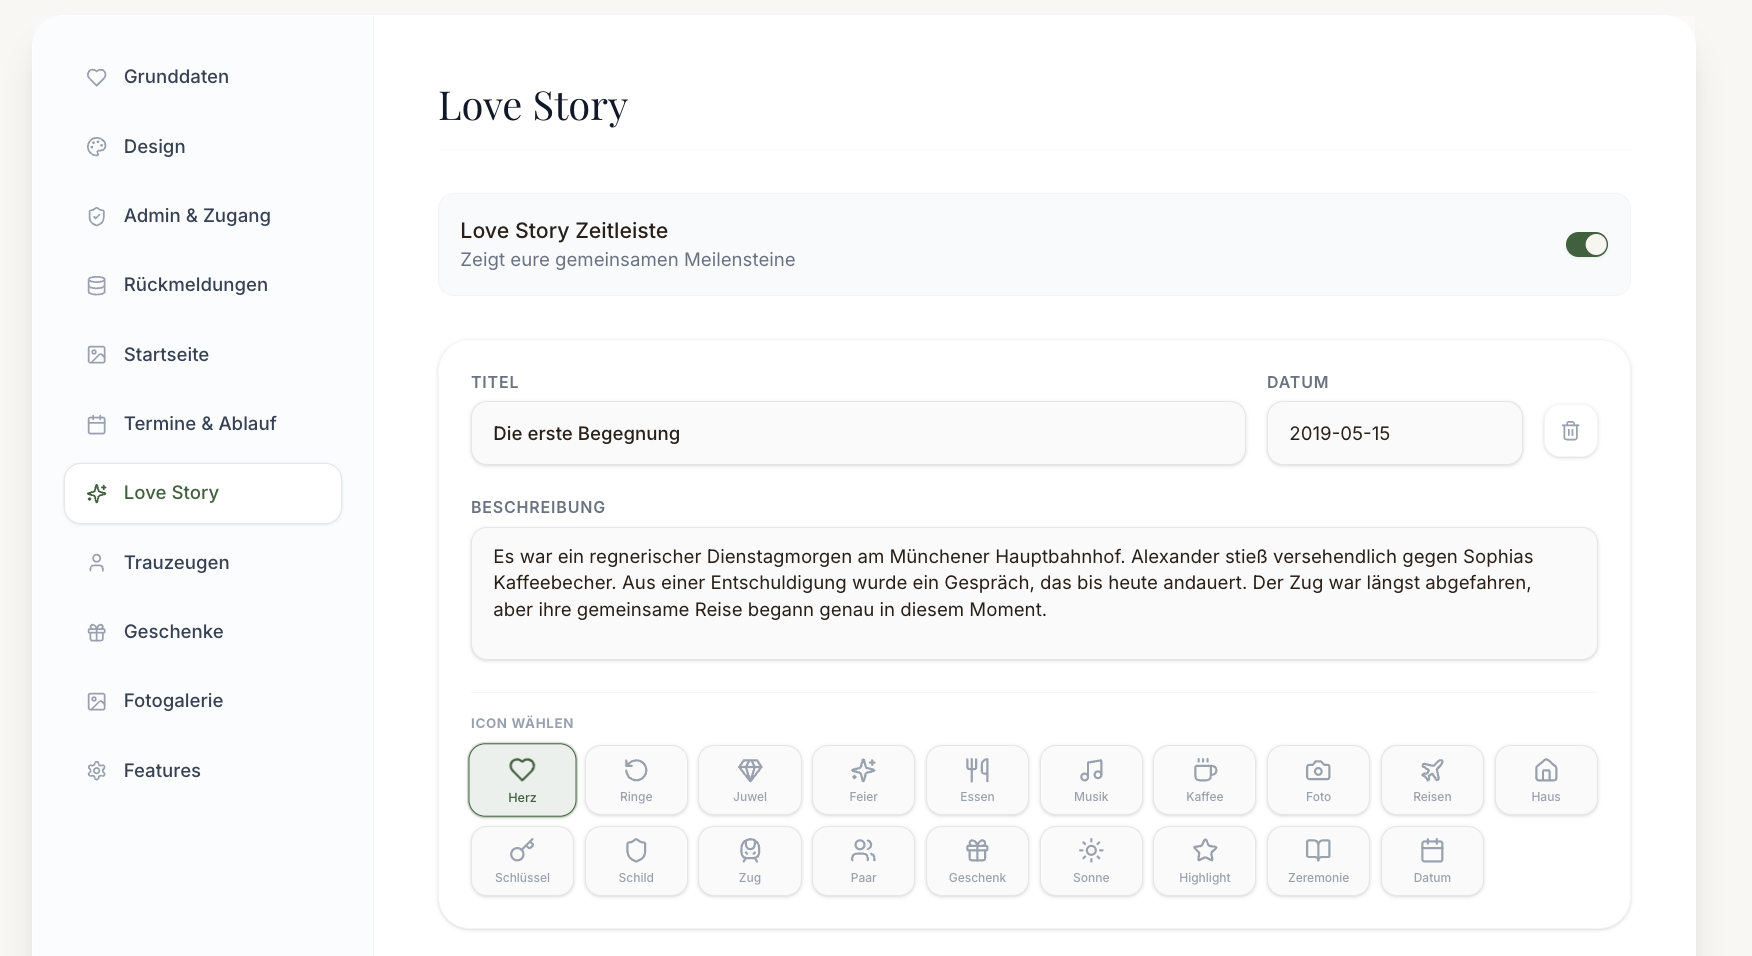Go to Termine & Ablauf

[x=203, y=424]
